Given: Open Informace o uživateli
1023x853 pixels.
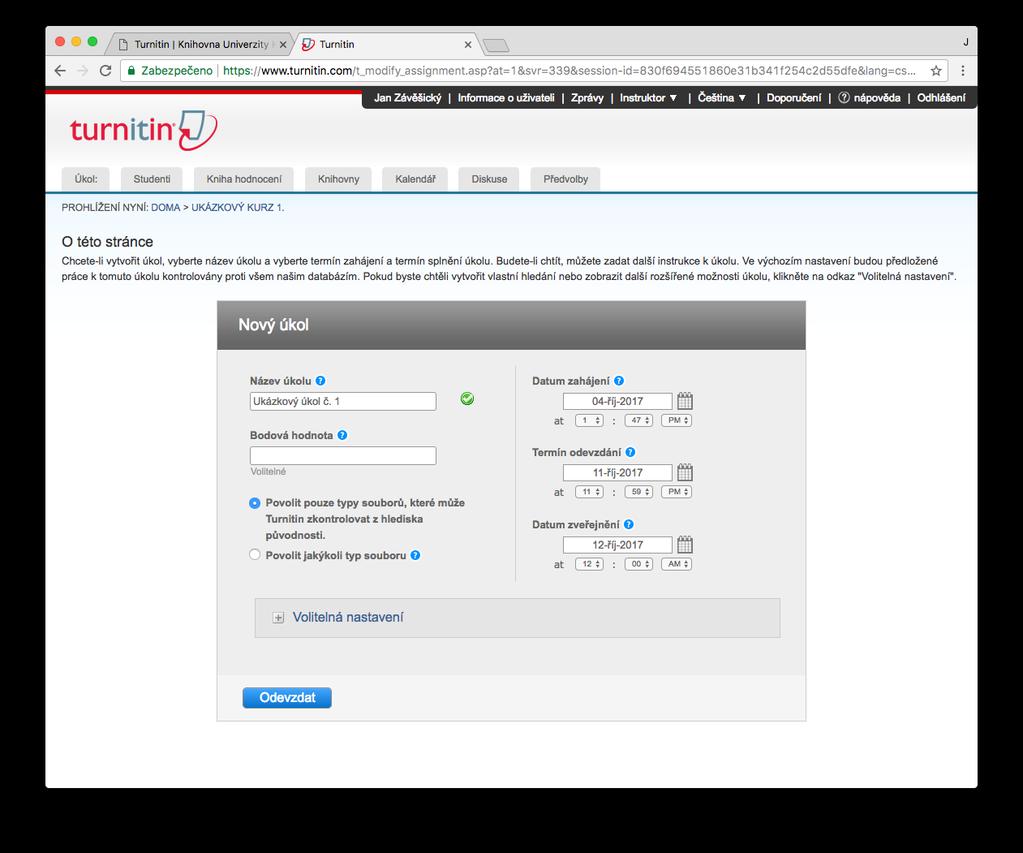Looking at the screenshot, I should pyautogui.click(x=506, y=98).
